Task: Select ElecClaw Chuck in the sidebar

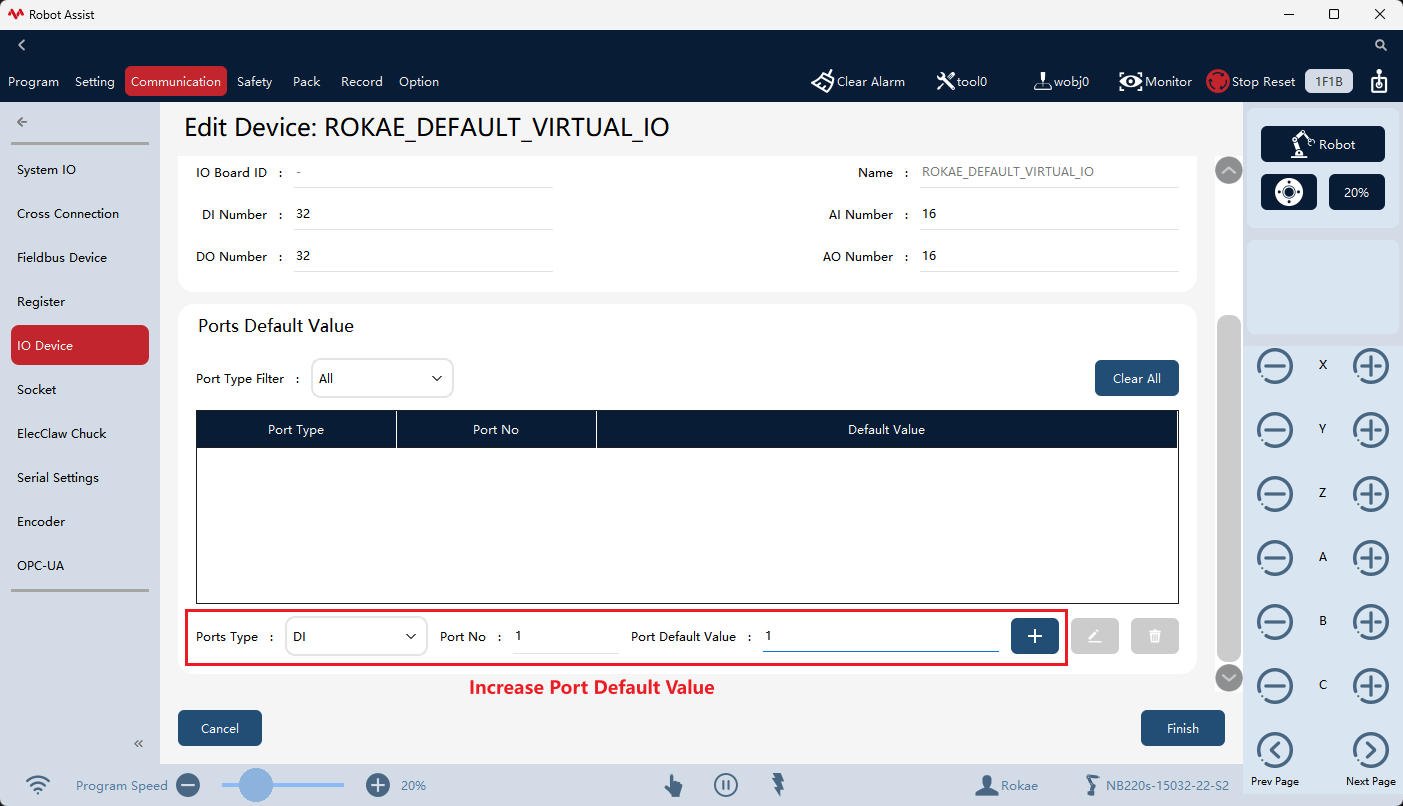Action: (80, 434)
